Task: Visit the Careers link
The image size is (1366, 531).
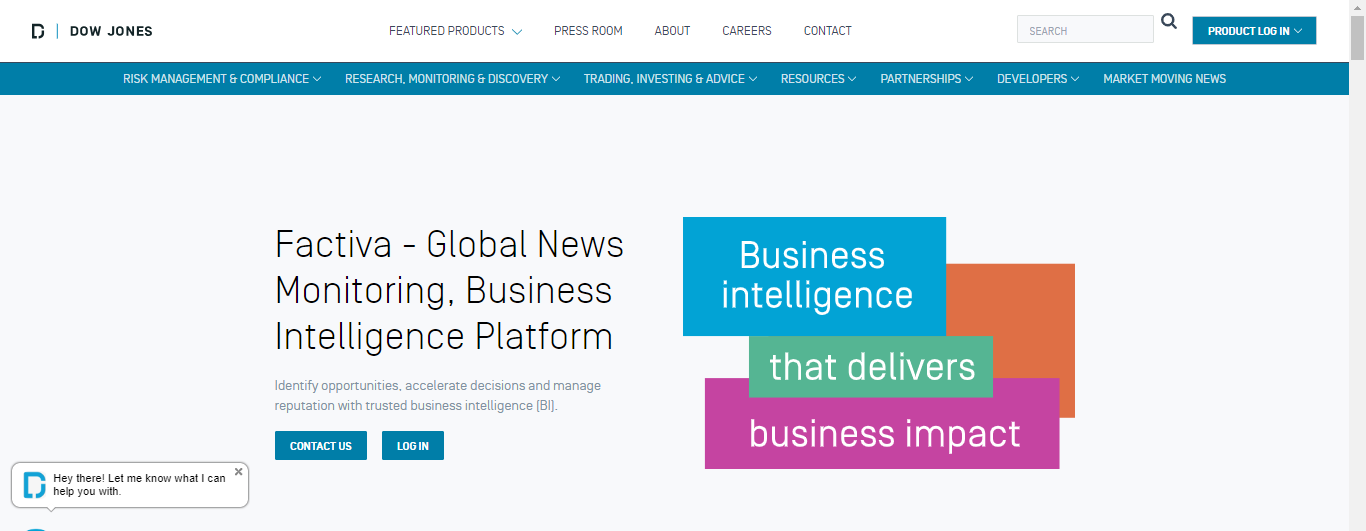Action: point(747,31)
